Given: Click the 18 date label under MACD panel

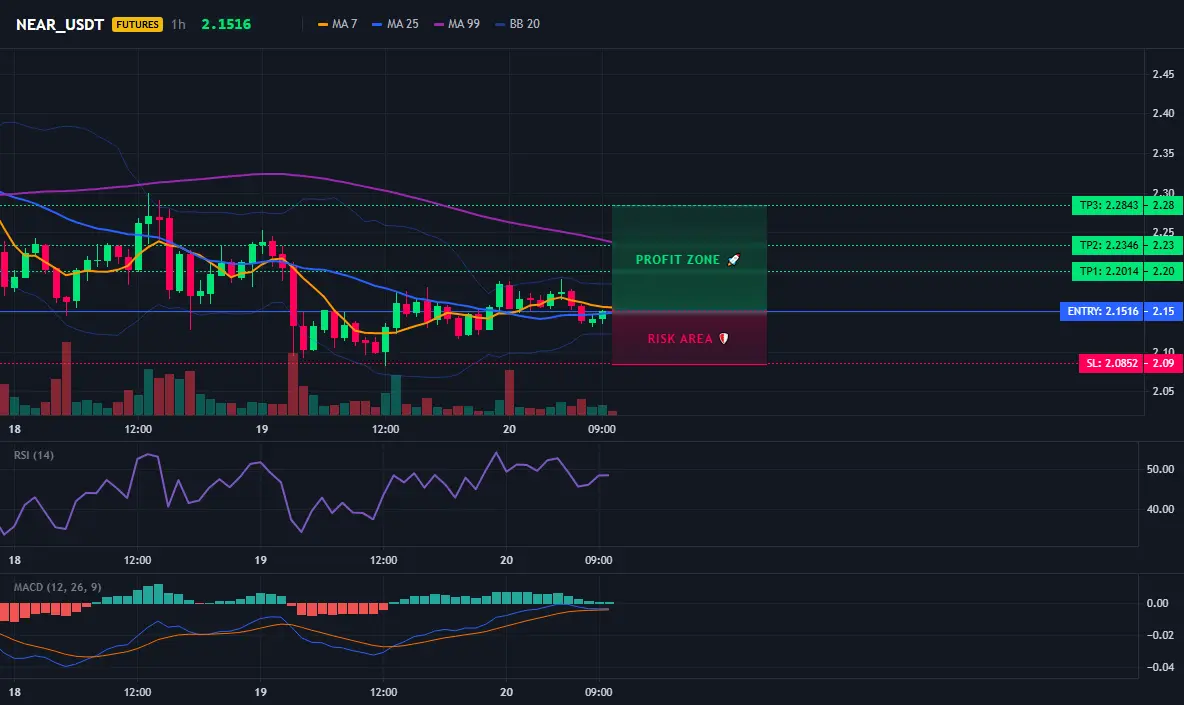Looking at the screenshot, I should pyautogui.click(x=14, y=692).
